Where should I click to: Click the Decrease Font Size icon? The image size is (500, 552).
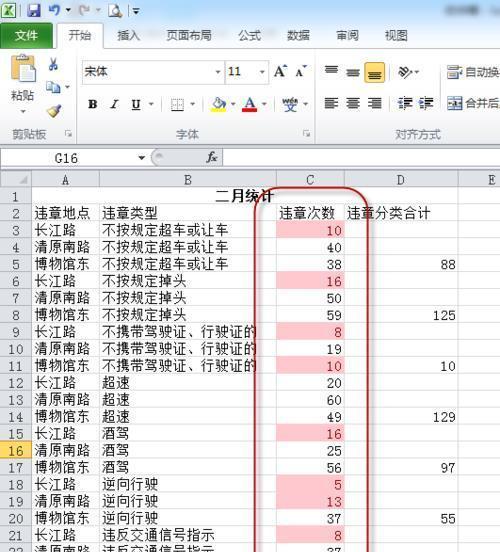pyautogui.click(x=301, y=71)
